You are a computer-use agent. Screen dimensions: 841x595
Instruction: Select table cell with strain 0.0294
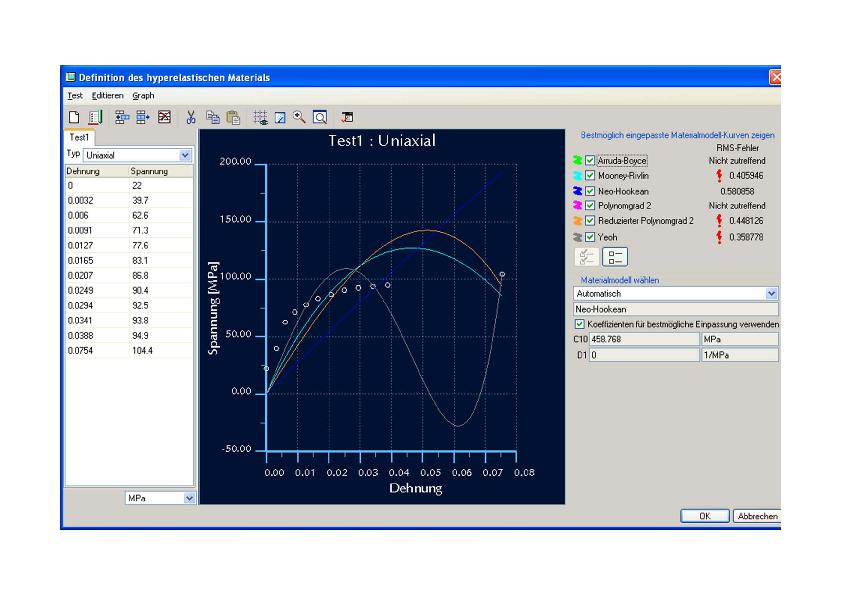[x=97, y=305]
